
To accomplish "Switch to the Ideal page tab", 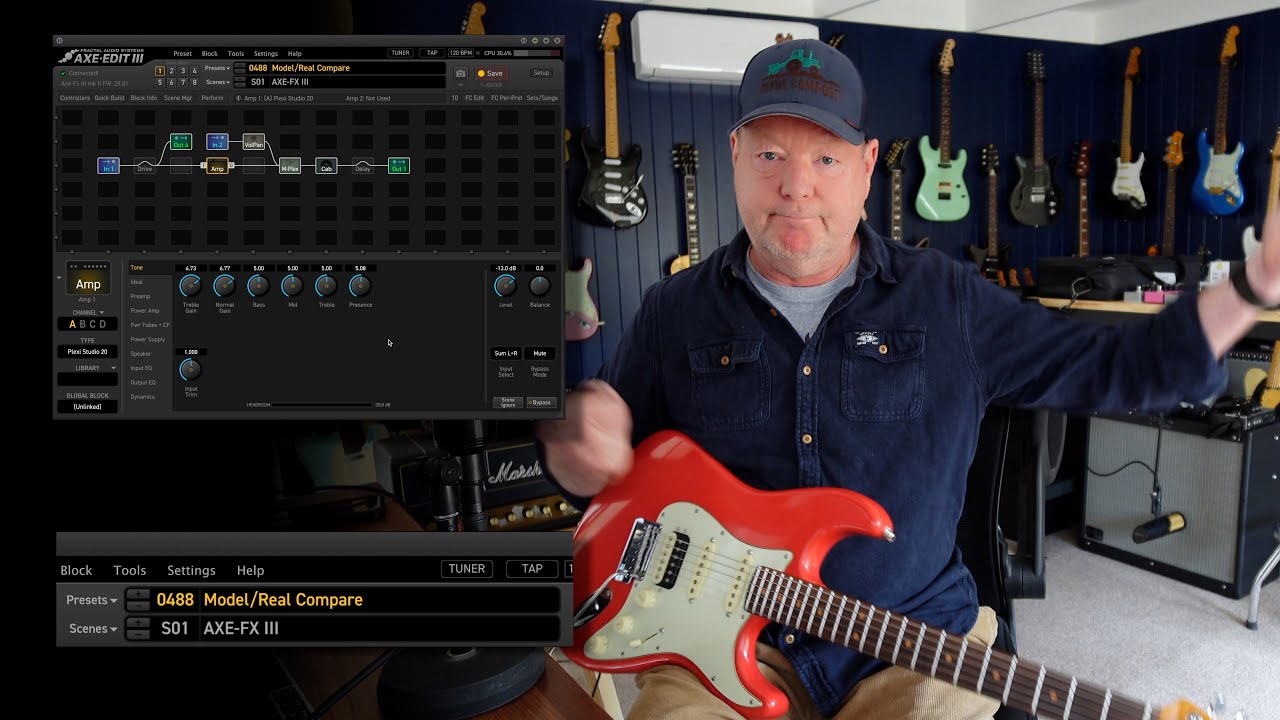I will click(136, 282).
